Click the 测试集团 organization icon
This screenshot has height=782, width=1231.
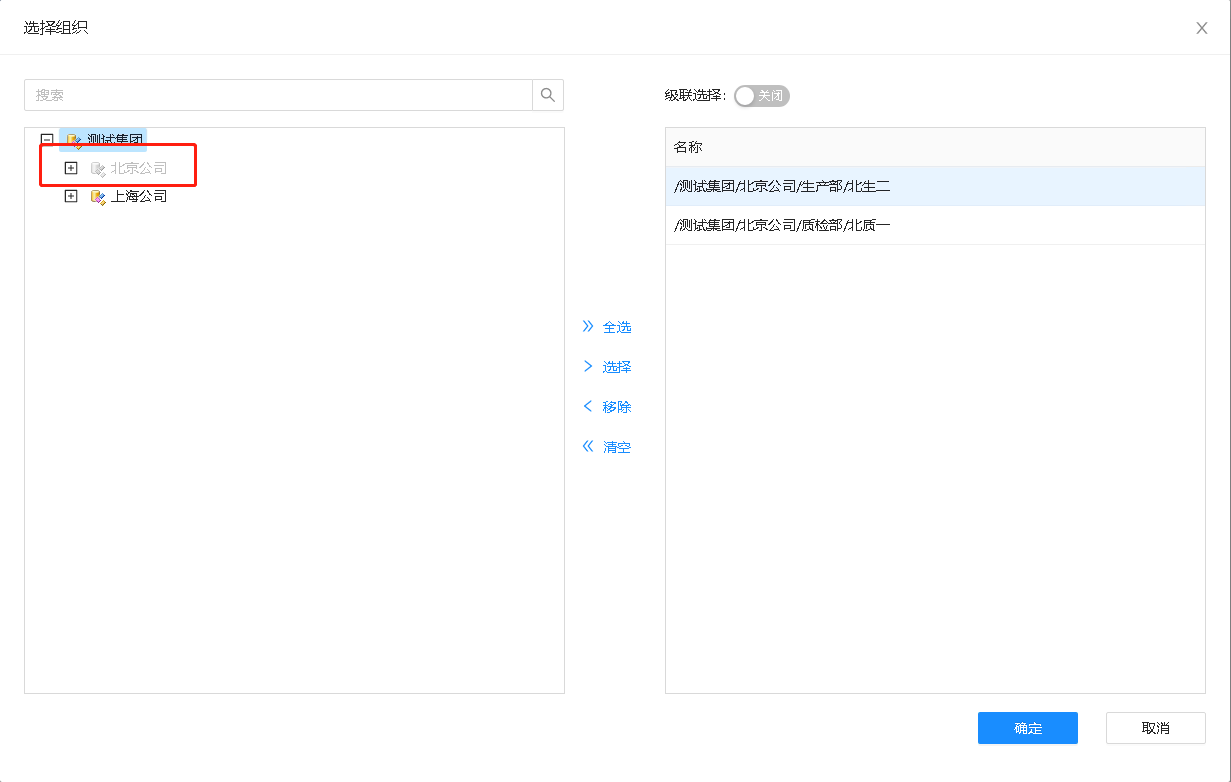tap(74, 140)
